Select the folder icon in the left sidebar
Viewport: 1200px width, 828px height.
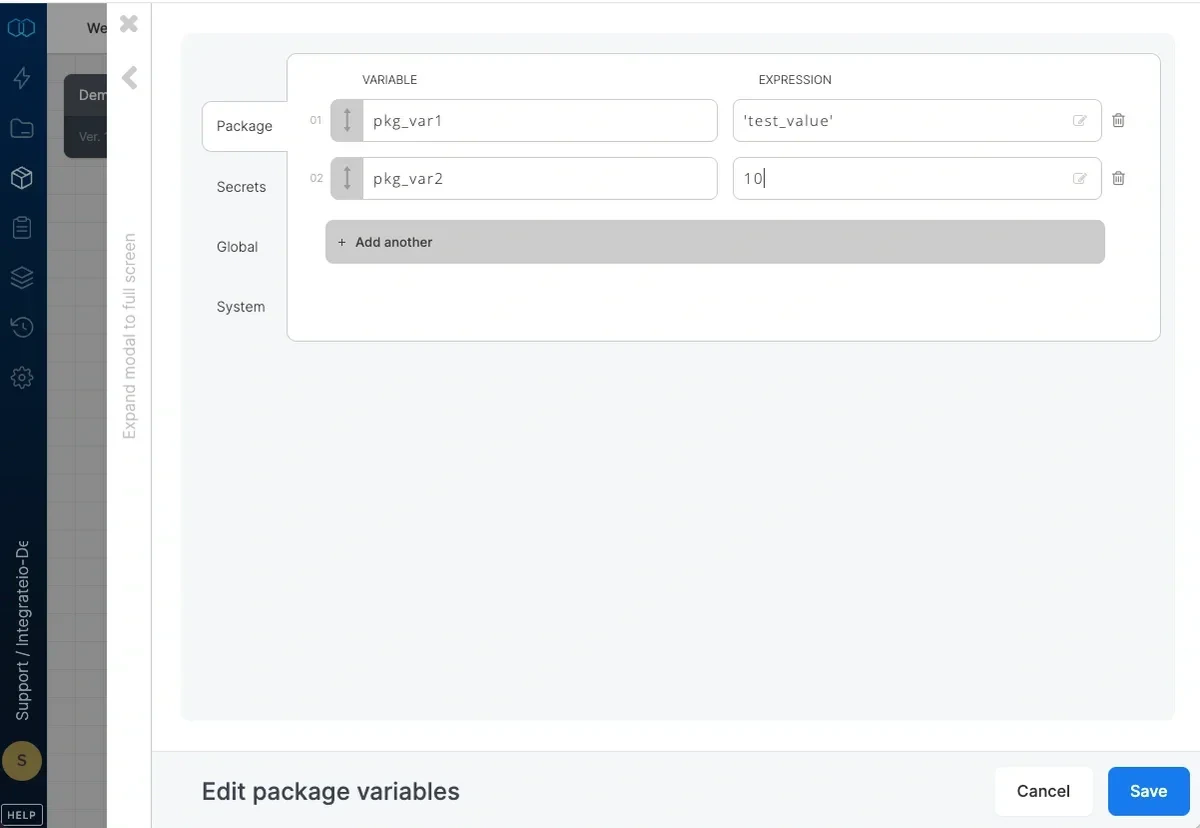tap(22, 127)
